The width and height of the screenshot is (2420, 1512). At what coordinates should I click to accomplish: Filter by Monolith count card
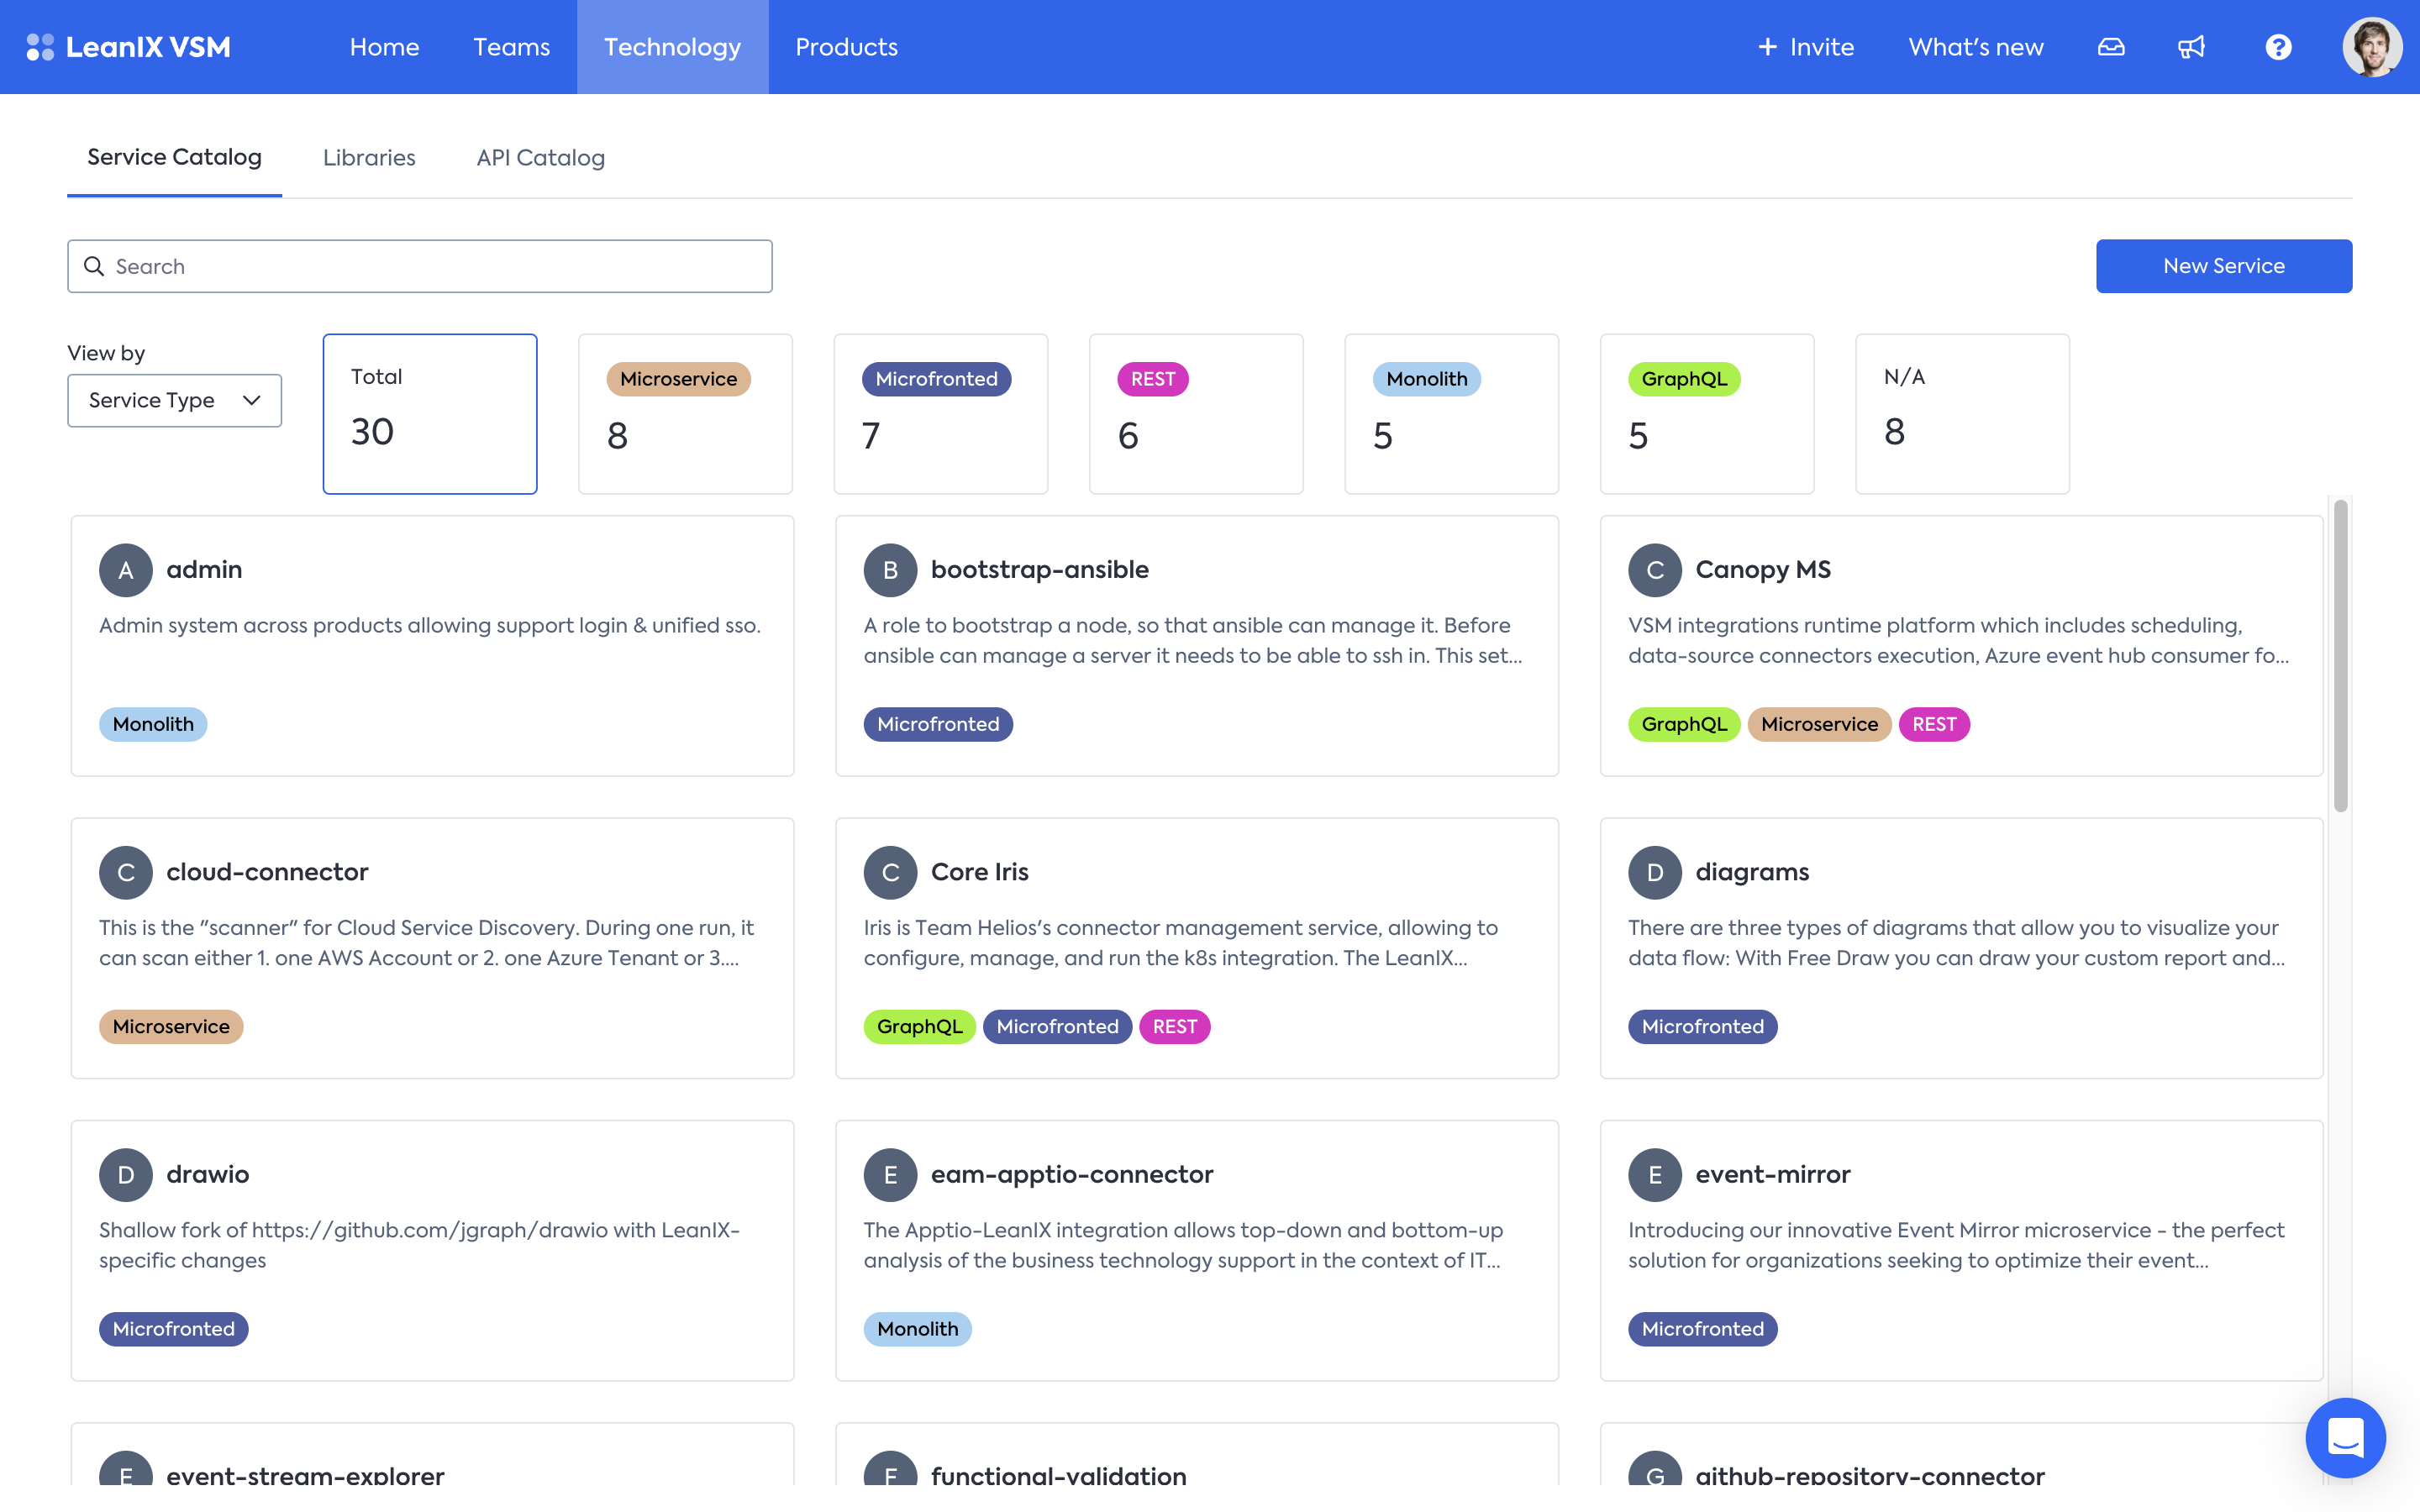[x=1452, y=414]
